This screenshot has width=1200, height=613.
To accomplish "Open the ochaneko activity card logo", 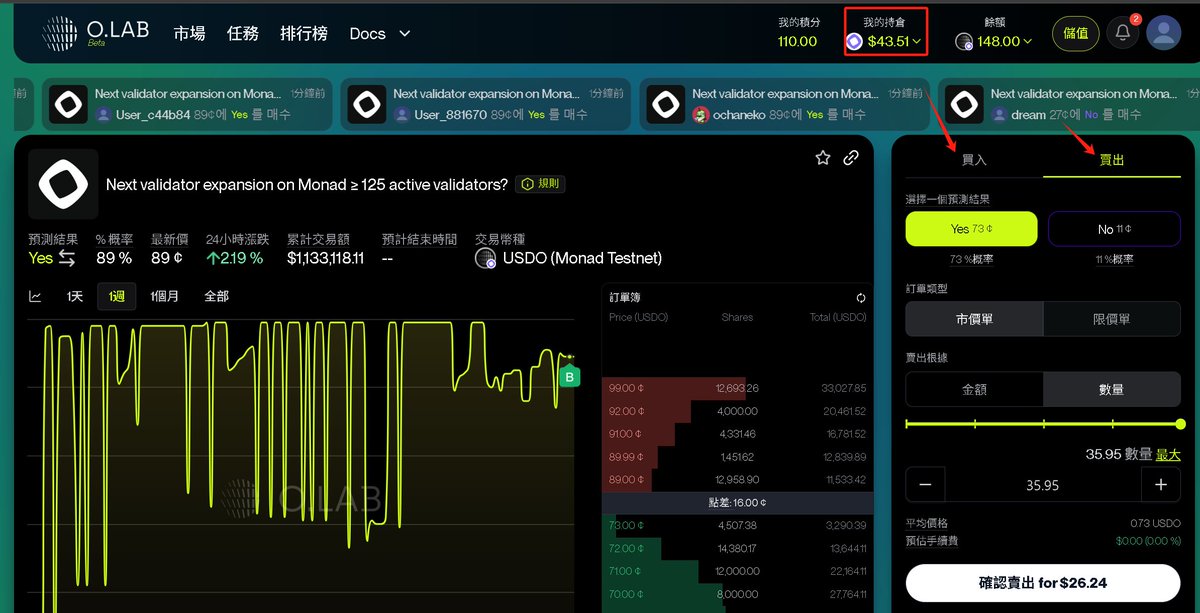I will point(666,104).
